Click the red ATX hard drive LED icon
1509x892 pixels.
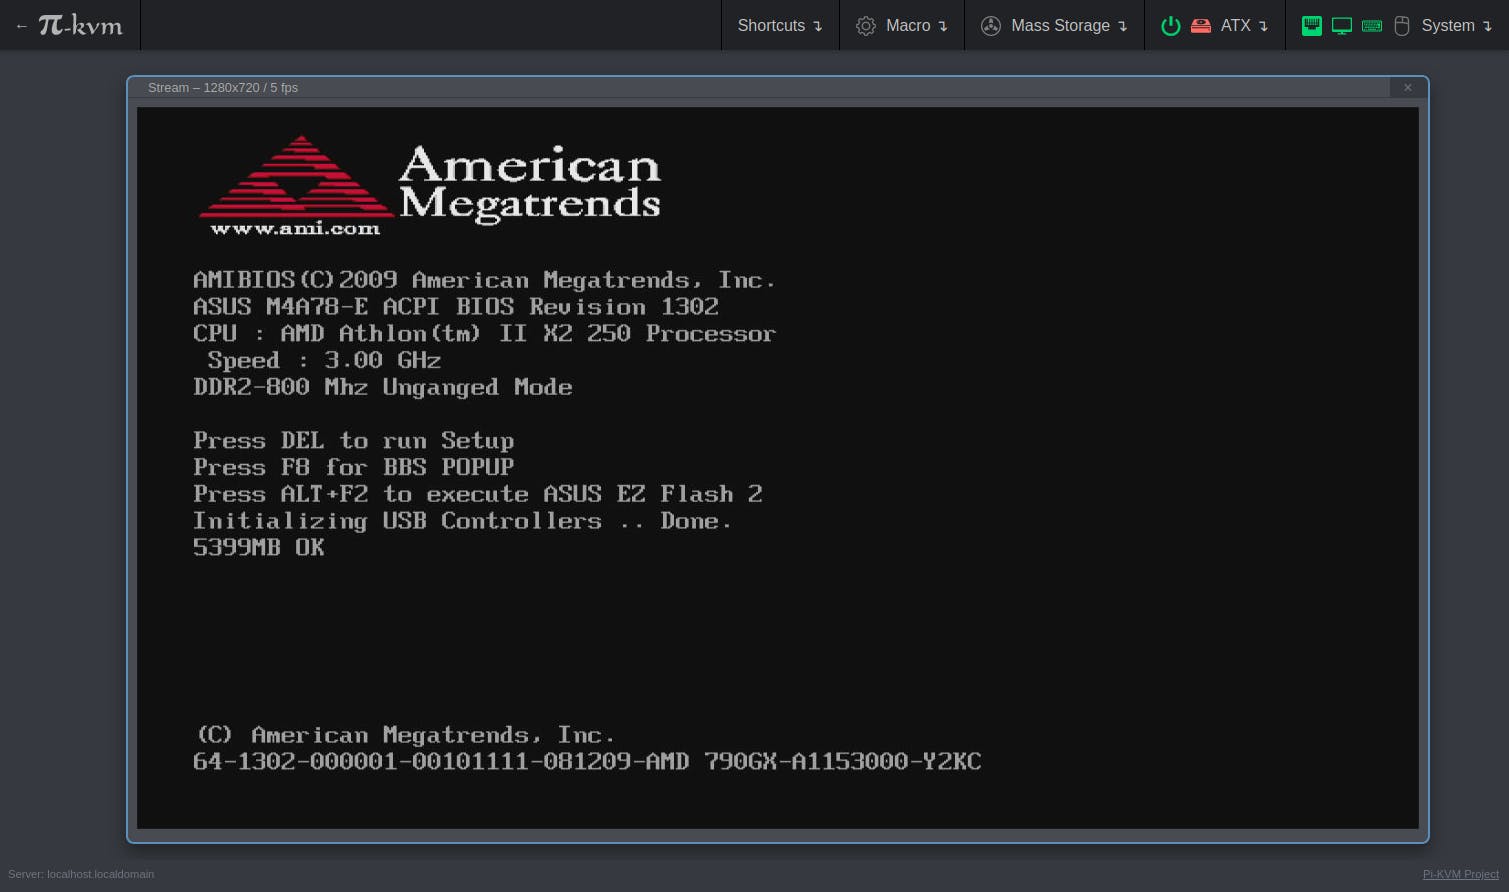tap(1201, 26)
